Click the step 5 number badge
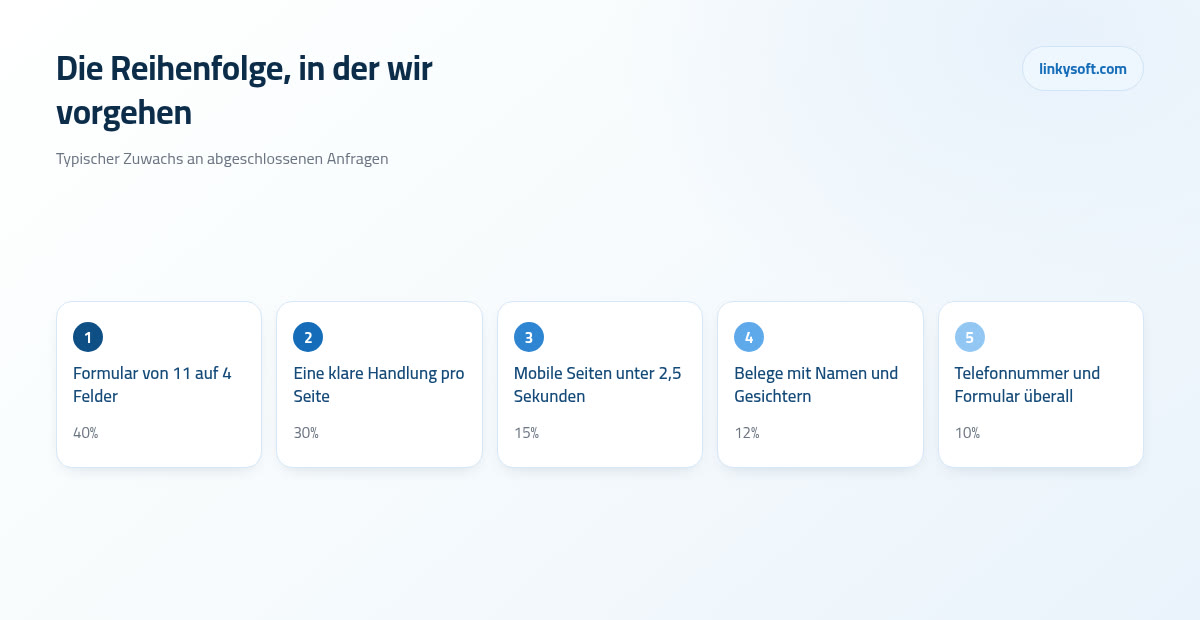The height and width of the screenshot is (620, 1200). (x=970, y=337)
